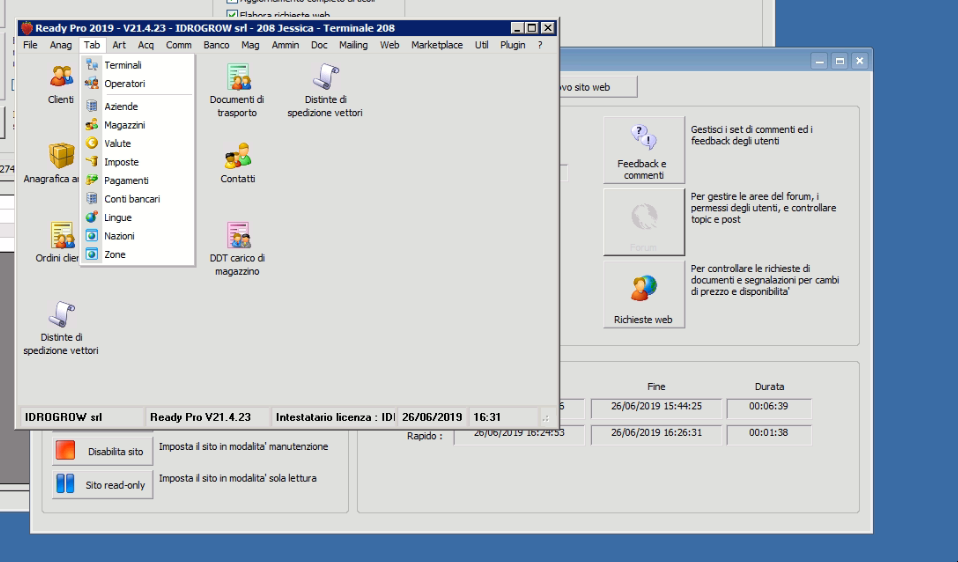Close the background web site window
Viewport: 958px width, 562px height.
(860, 61)
